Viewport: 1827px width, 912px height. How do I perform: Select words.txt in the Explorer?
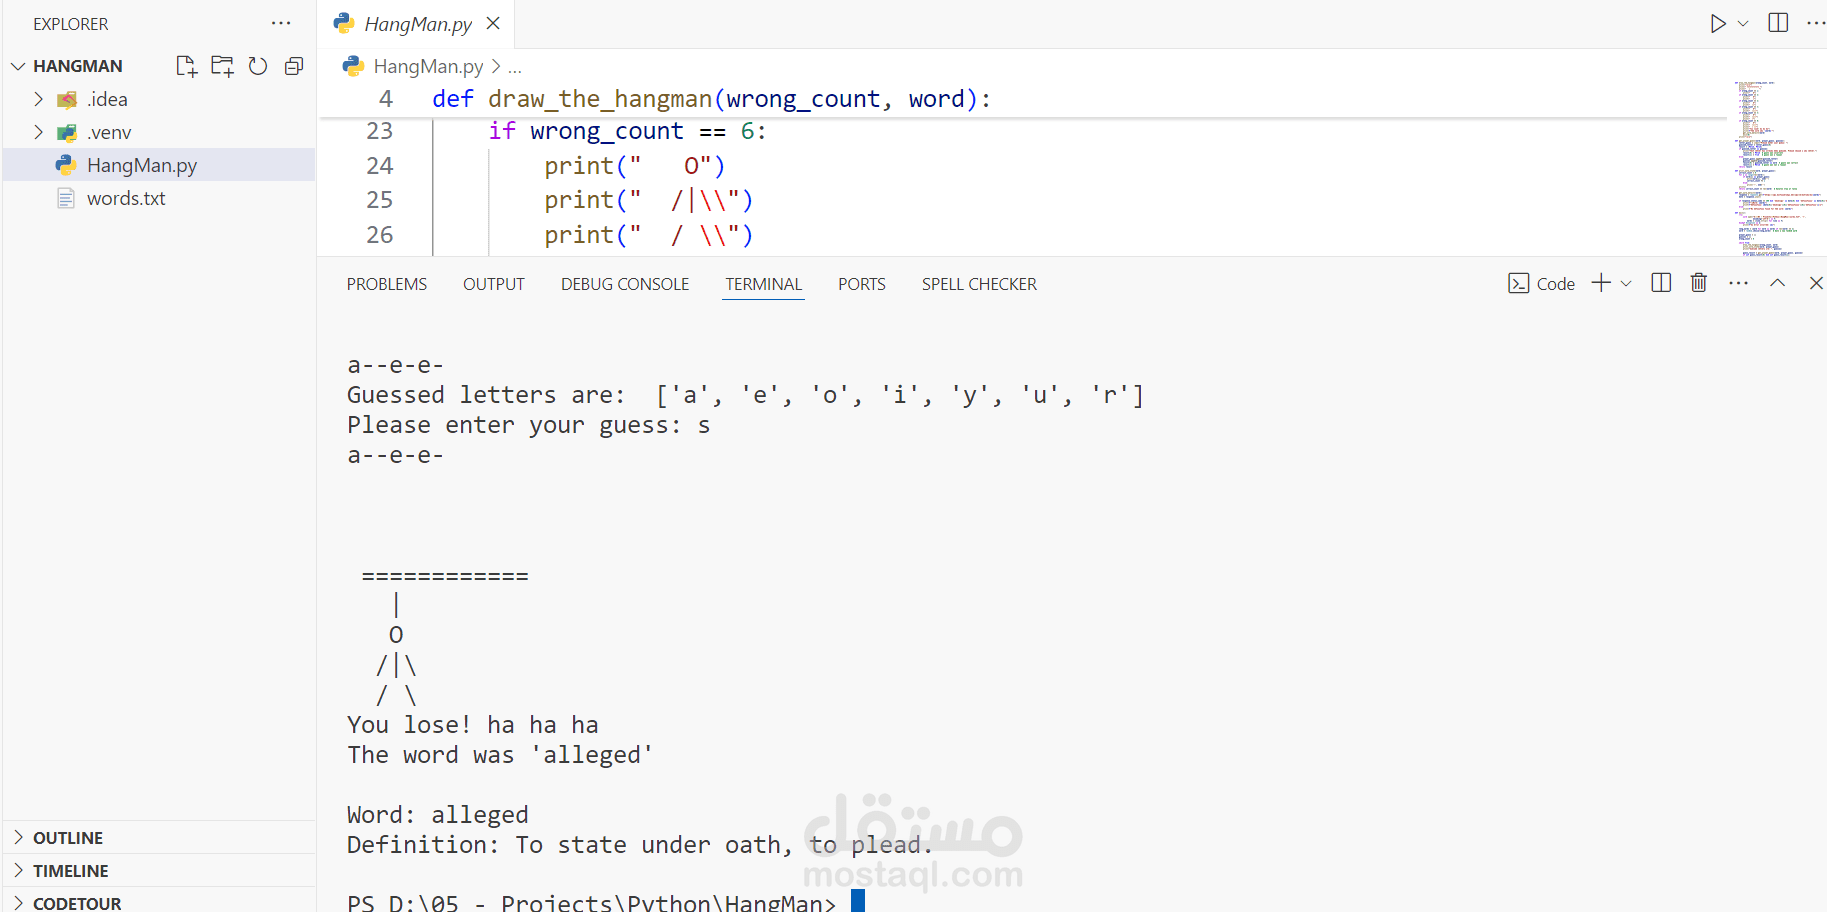pos(126,198)
